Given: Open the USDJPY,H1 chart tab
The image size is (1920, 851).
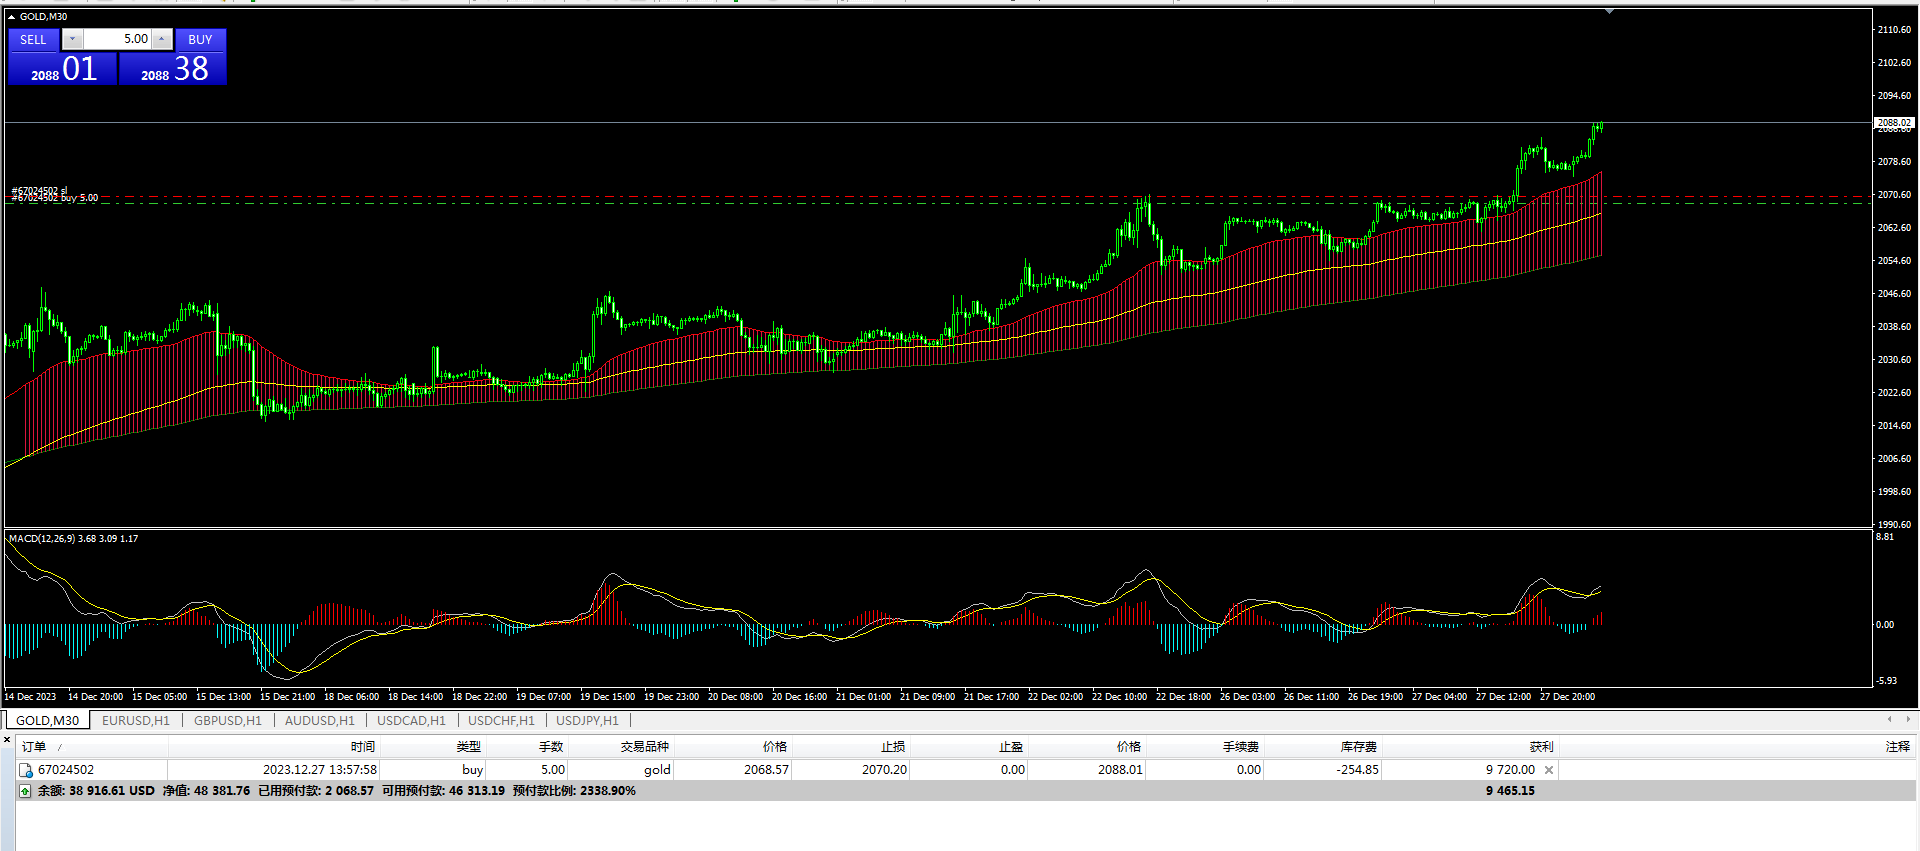Looking at the screenshot, I should [x=587, y=720].
